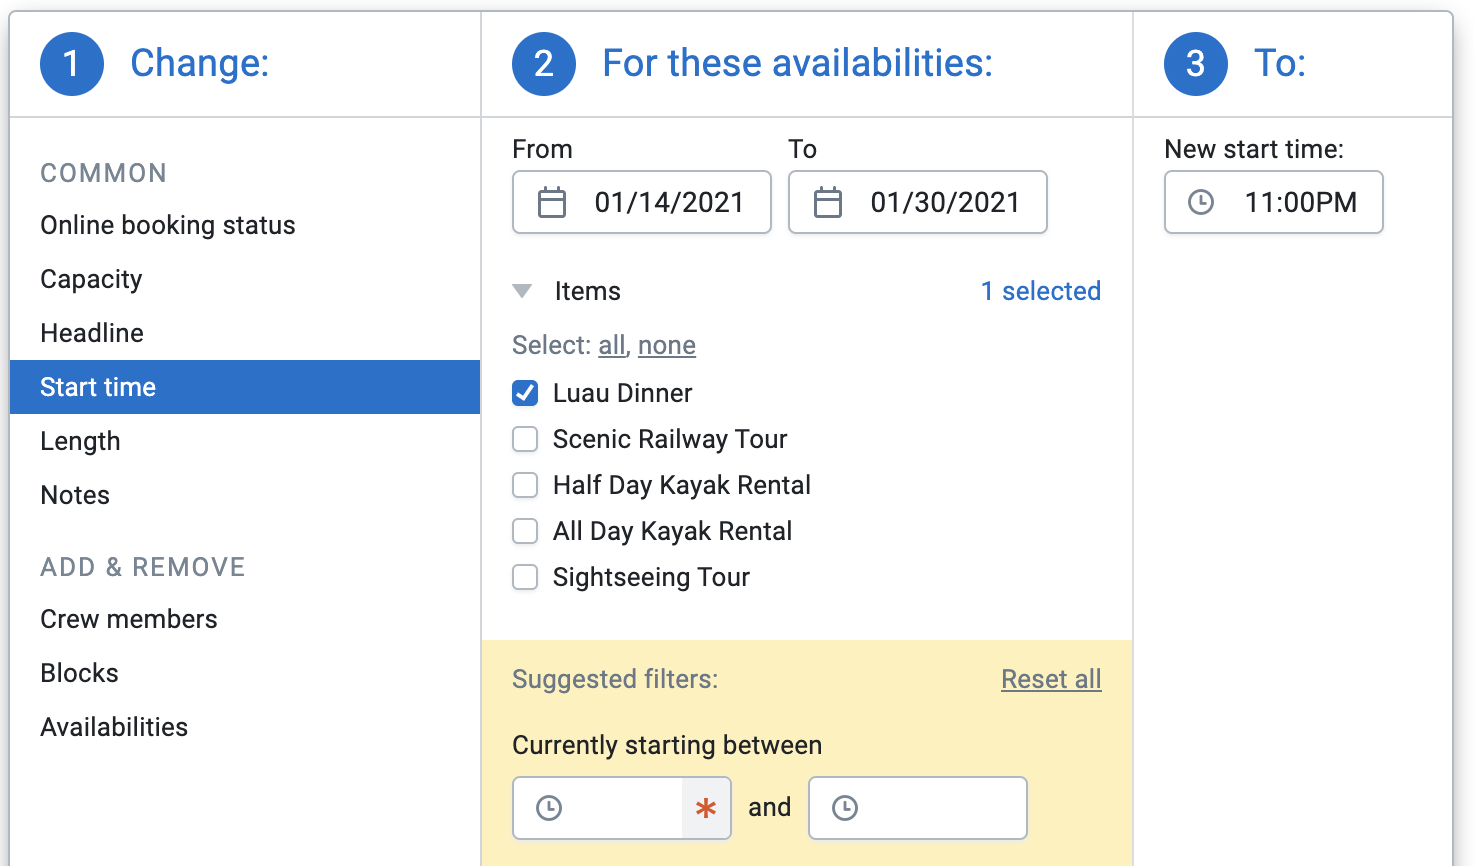Open the new start time clock picker

(x=1199, y=202)
